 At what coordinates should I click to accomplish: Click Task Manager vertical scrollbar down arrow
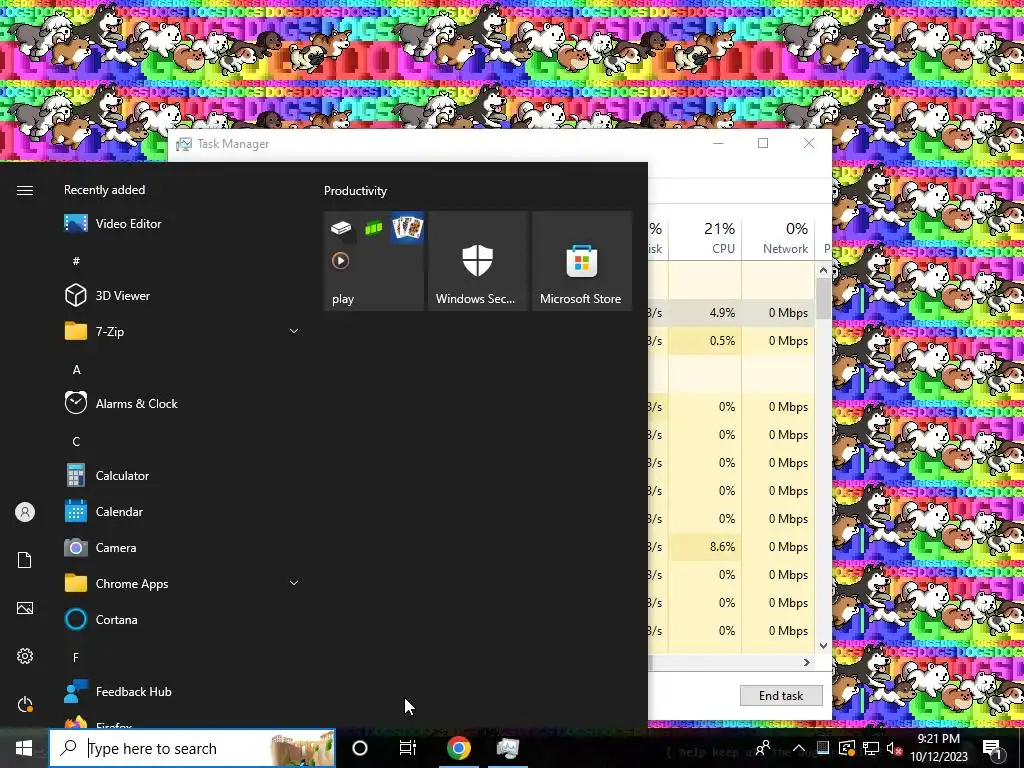(x=823, y=645)
